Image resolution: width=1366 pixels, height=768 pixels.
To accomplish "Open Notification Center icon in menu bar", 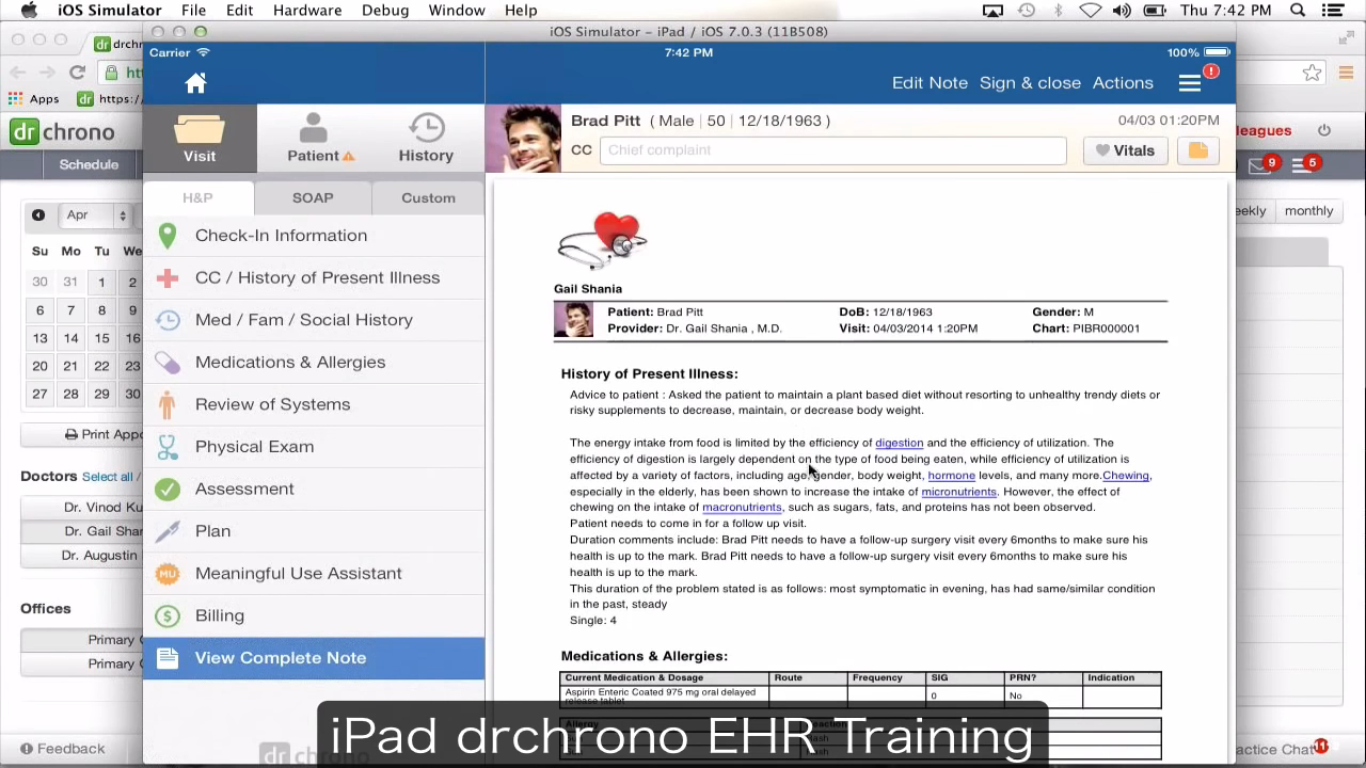I will (x=1333, y=10).
